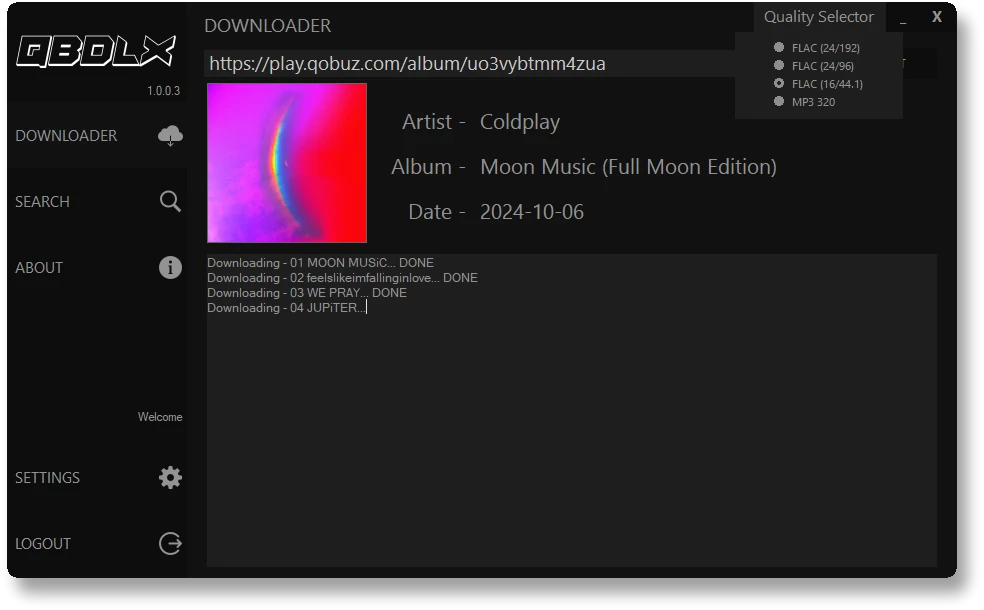Click the log line 04 JUPiTER

(x=286, y=308)
